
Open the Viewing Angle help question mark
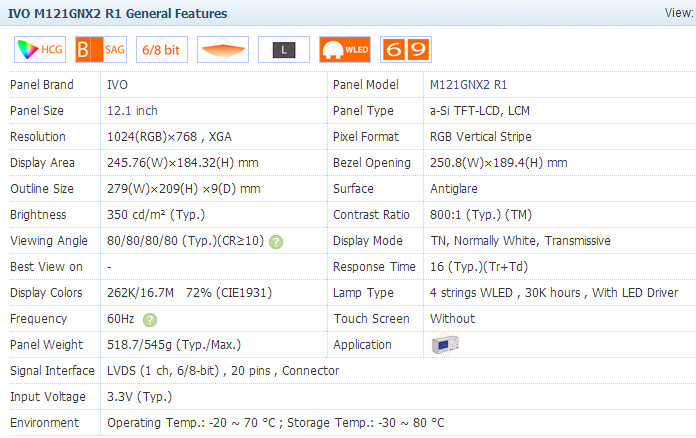click(276, 242)
